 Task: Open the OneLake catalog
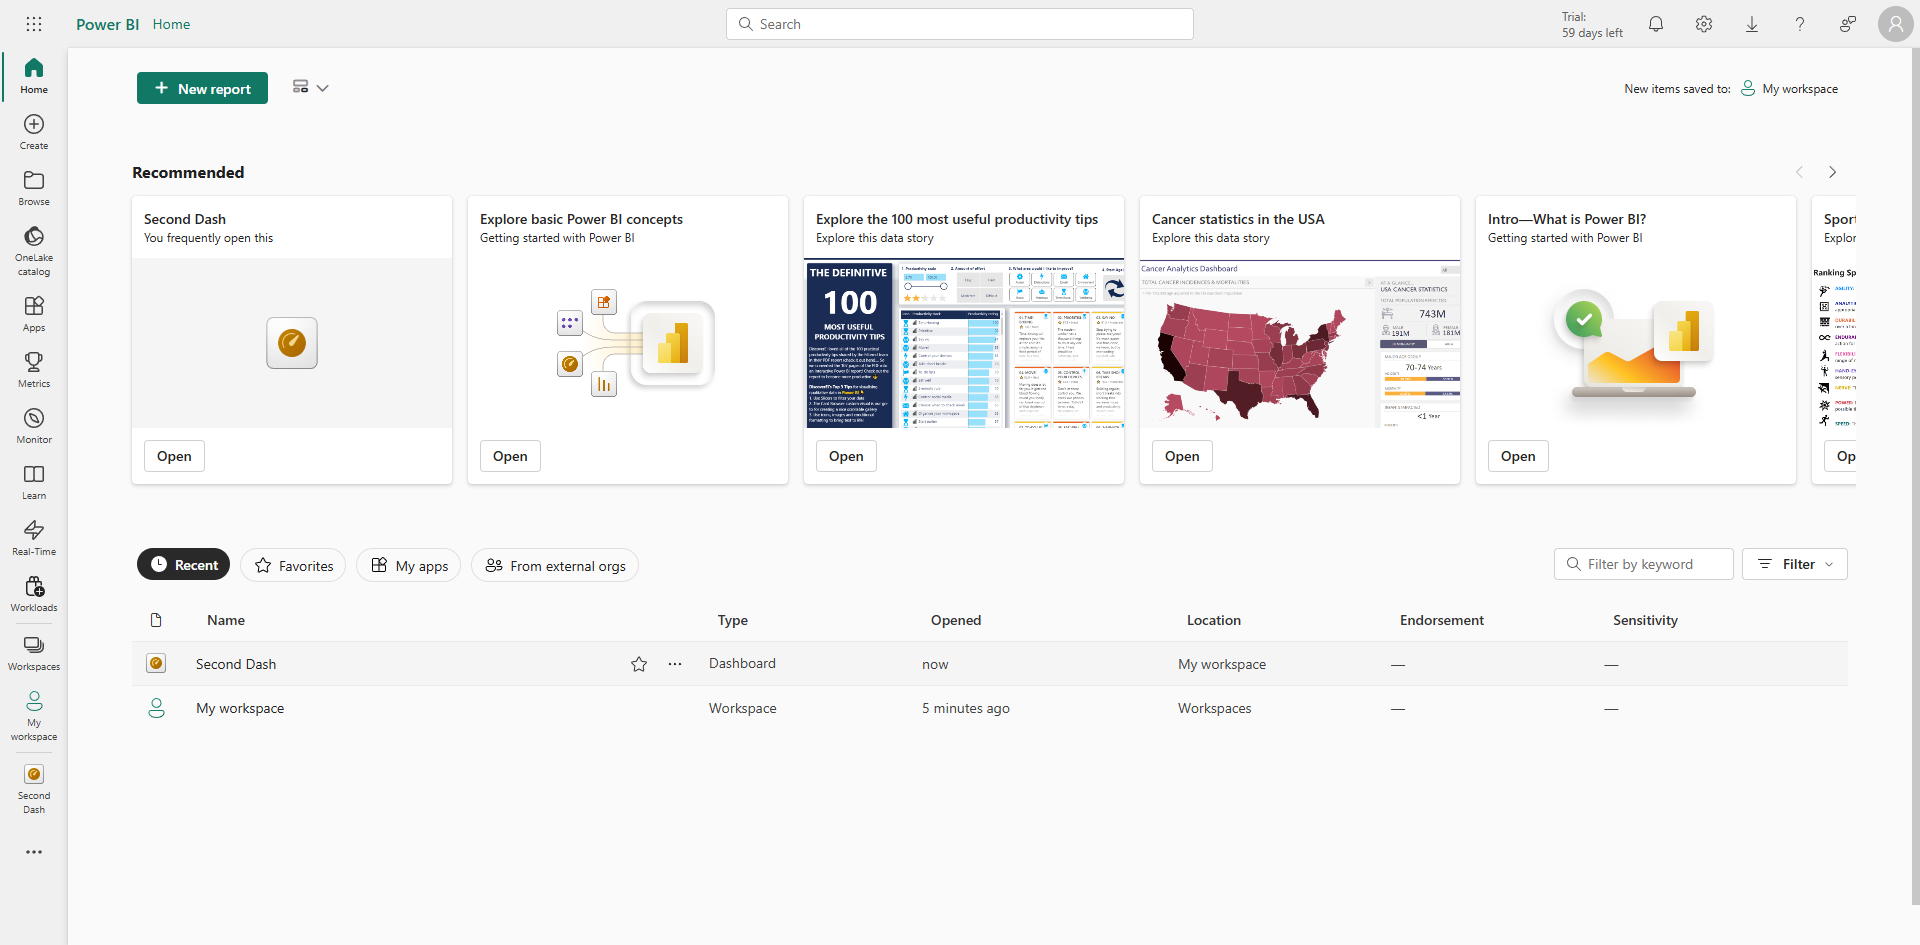[34, 250]
